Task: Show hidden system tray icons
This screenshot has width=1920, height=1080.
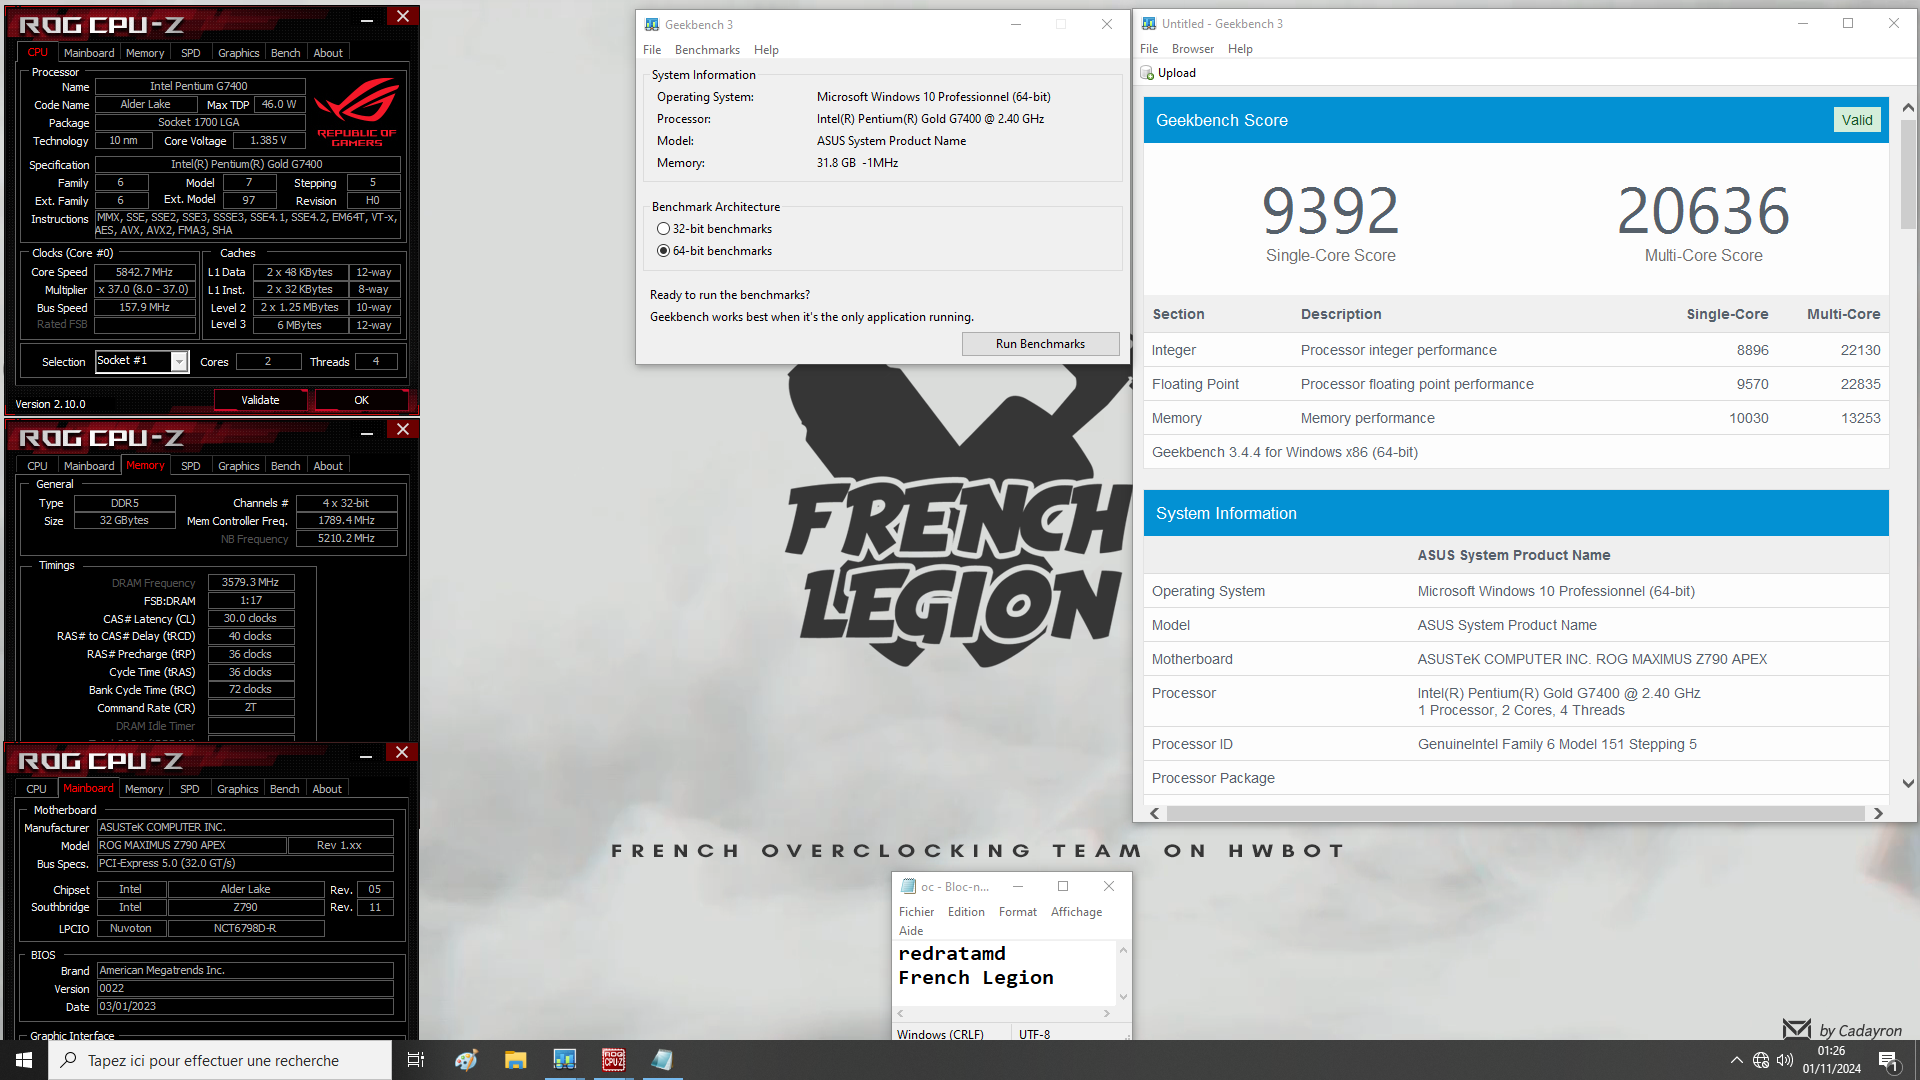Action: [1737, 1060]
